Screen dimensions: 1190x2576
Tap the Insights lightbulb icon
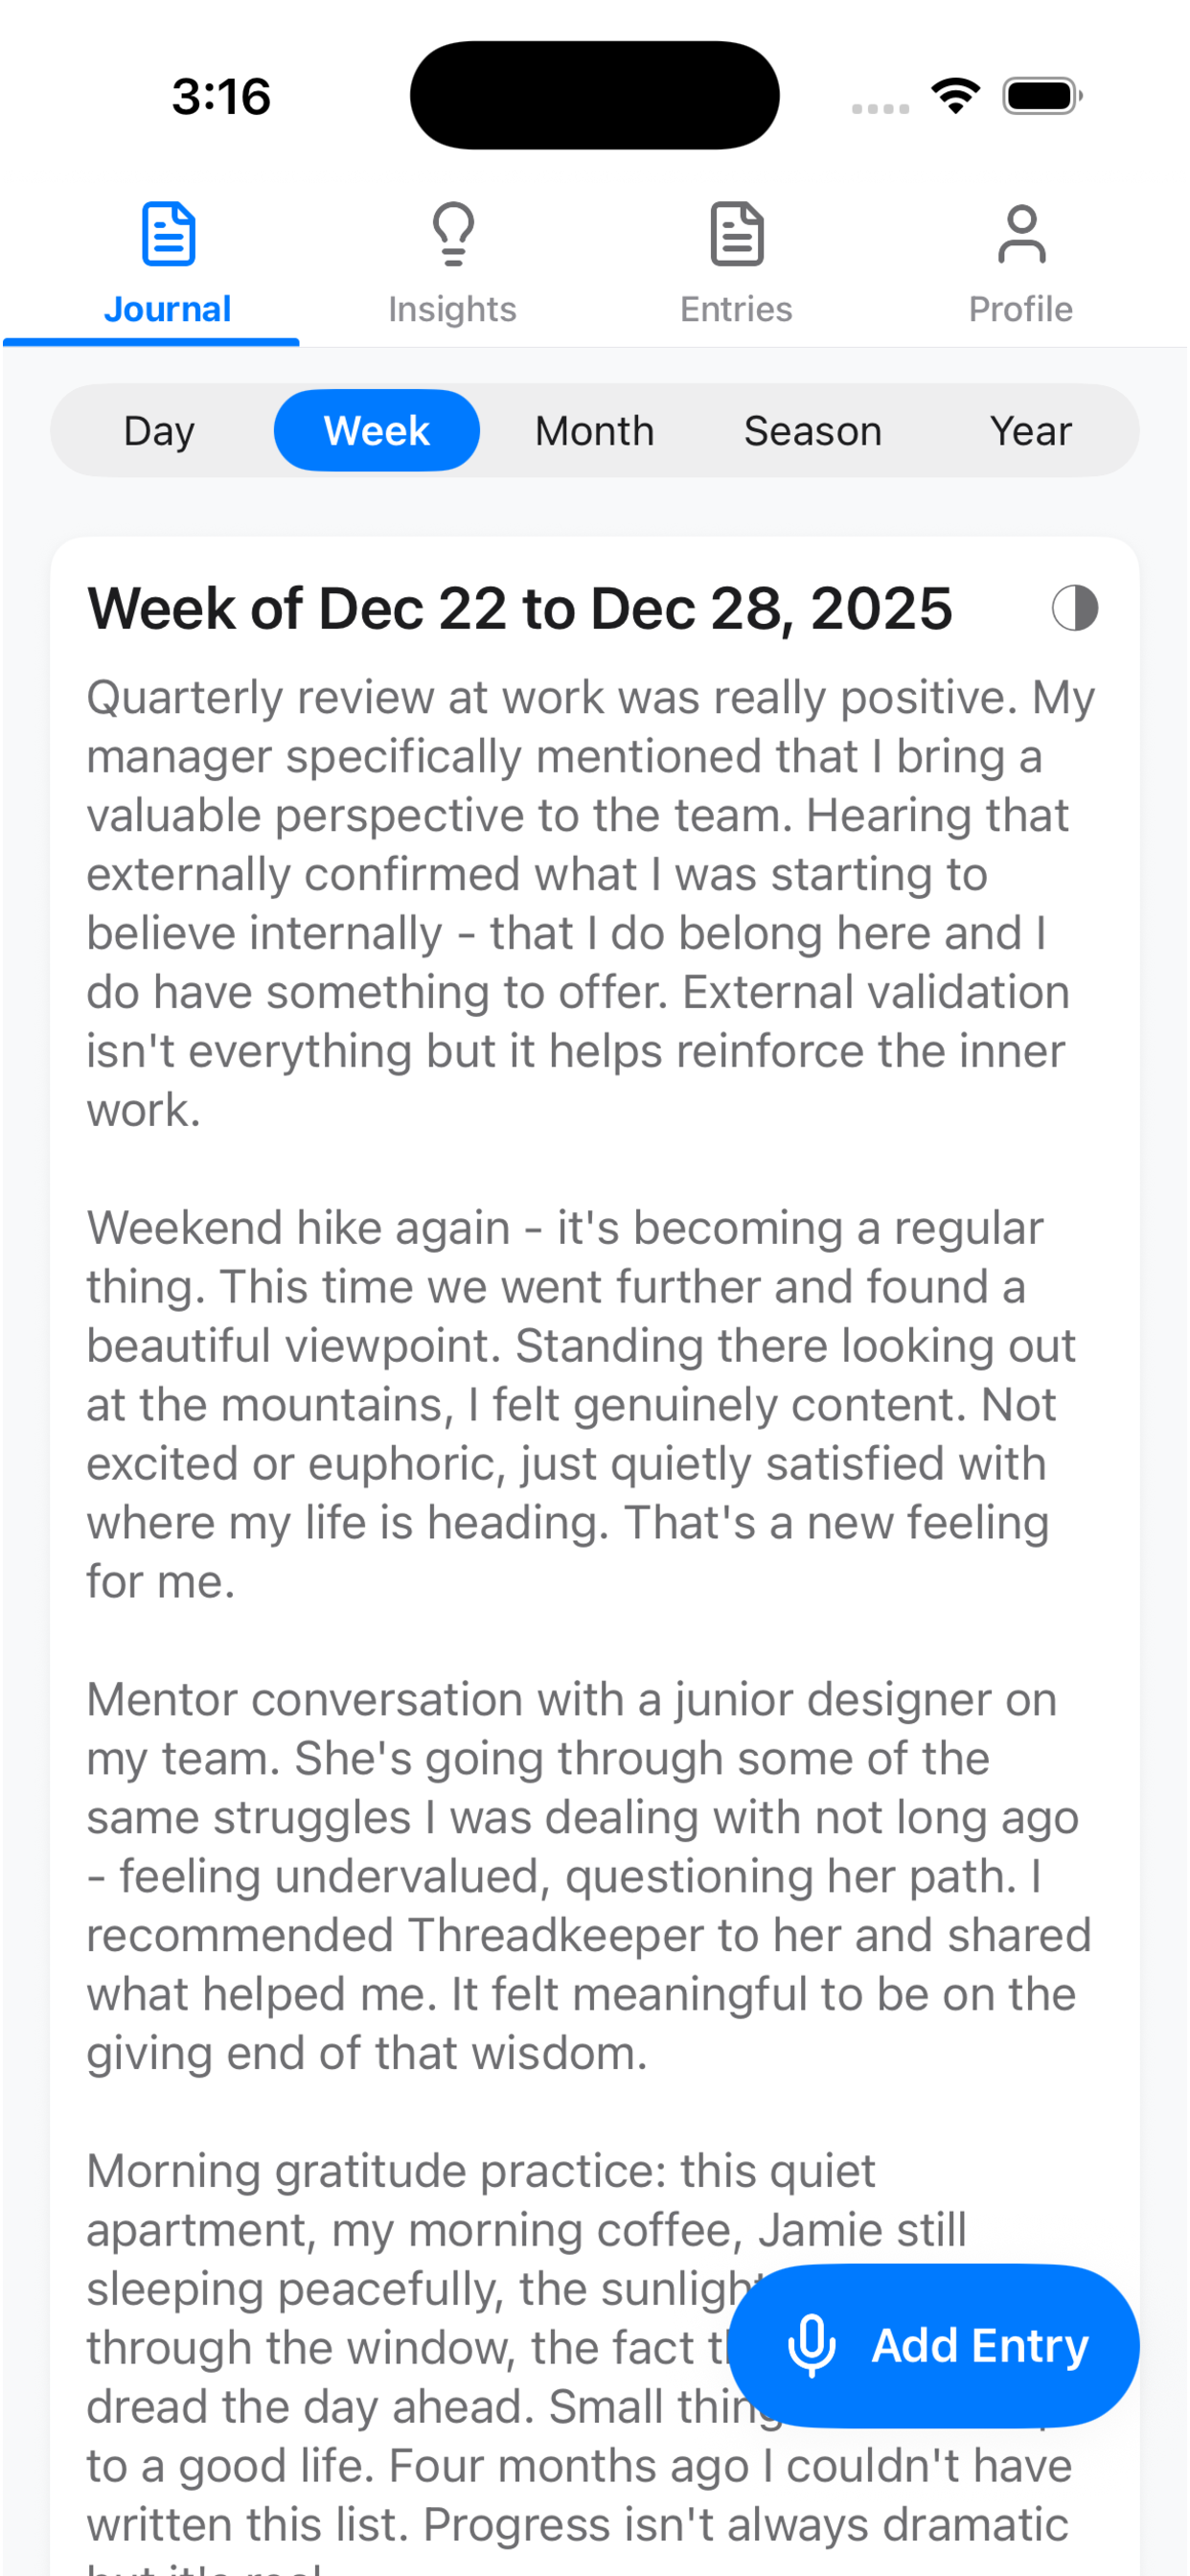[x=452, y=234]
